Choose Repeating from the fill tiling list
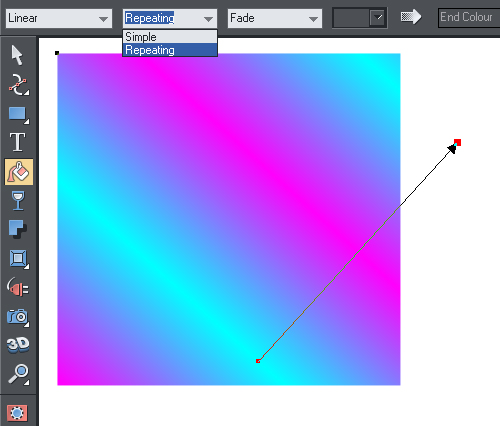Viewport: 500px width, 426px height. pyautogui.click(x=170, y=50)
